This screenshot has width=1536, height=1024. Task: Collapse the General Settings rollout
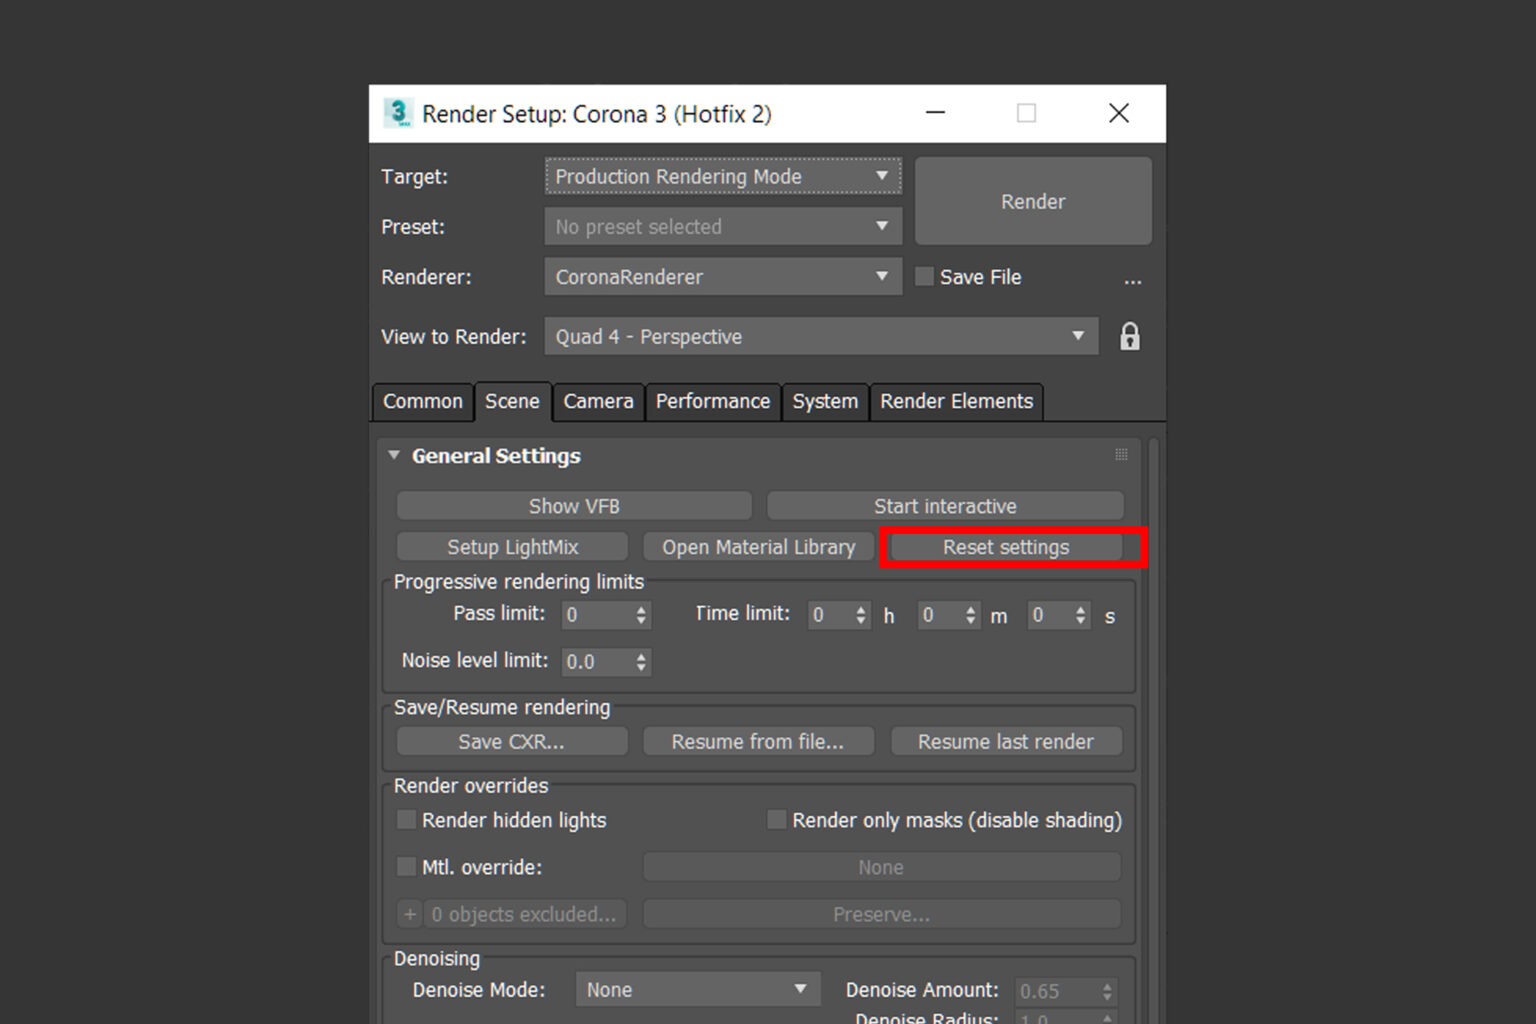point(393,455)
